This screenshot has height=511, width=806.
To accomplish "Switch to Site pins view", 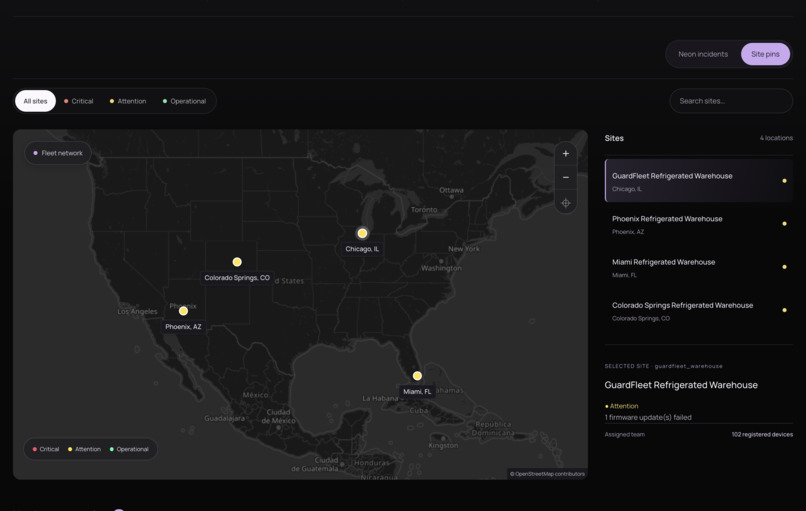I will [x=765, y=54].
